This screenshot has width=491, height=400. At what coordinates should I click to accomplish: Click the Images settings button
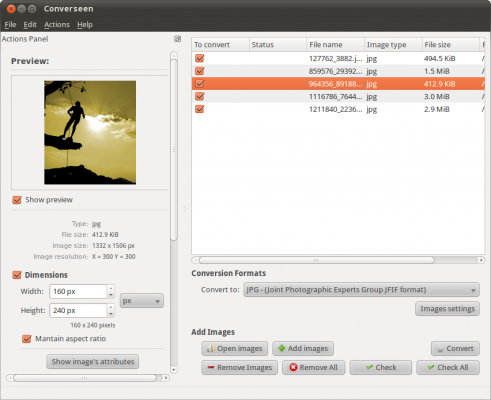pos(447,309)
